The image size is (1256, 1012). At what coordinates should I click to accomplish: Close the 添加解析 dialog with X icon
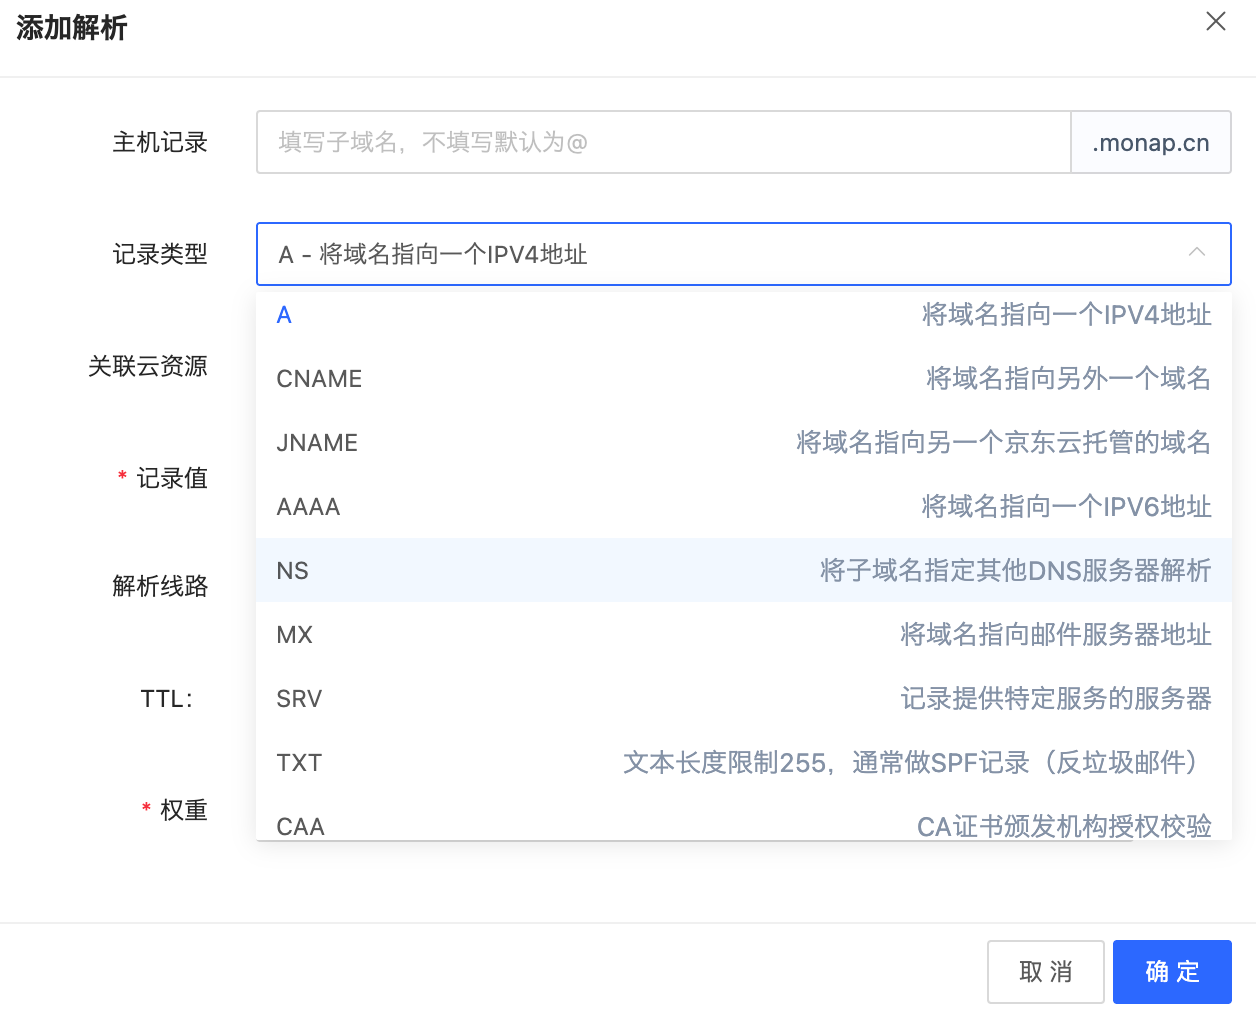click(1215, 22)
